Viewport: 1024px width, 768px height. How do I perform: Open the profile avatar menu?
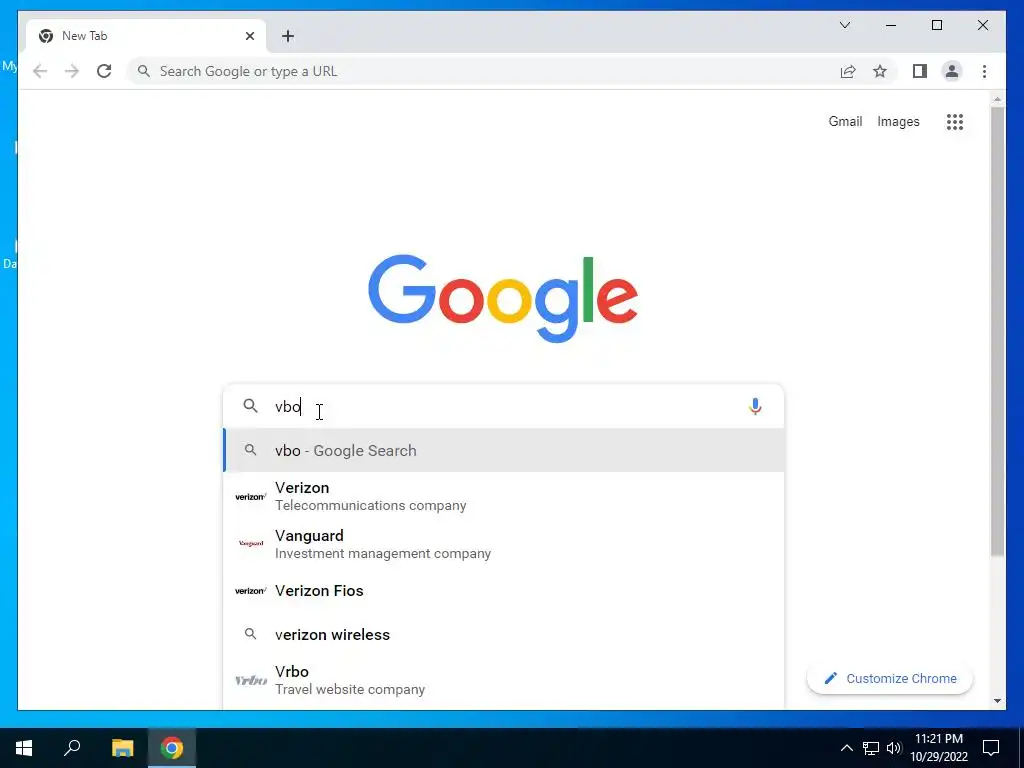tap(952, 71)
